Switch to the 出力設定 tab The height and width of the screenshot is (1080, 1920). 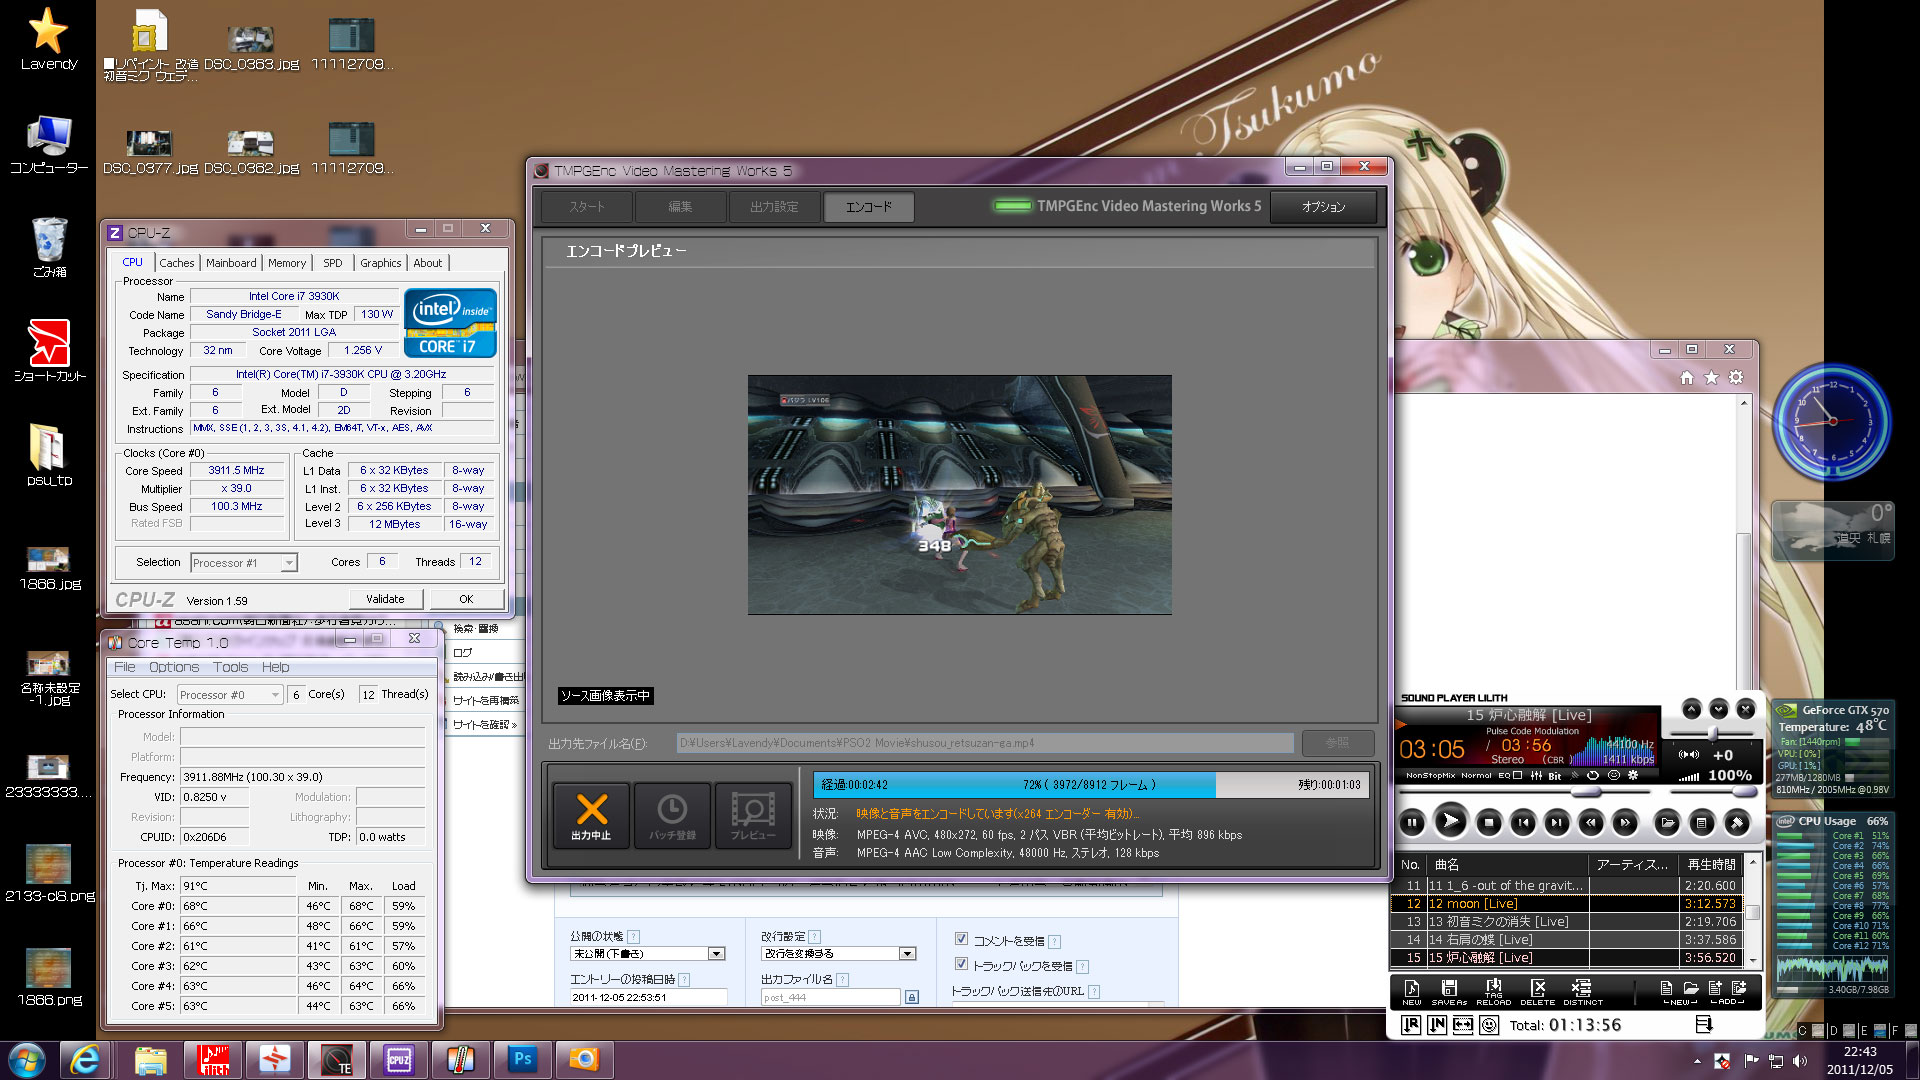(774, 207)
